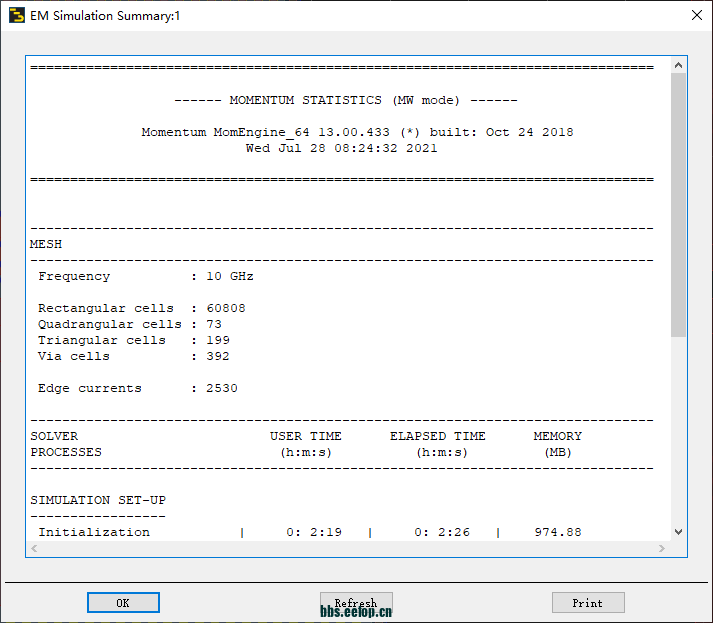Click the 'SIMULATION SET-UP' heading

click(x=98, y=500)
